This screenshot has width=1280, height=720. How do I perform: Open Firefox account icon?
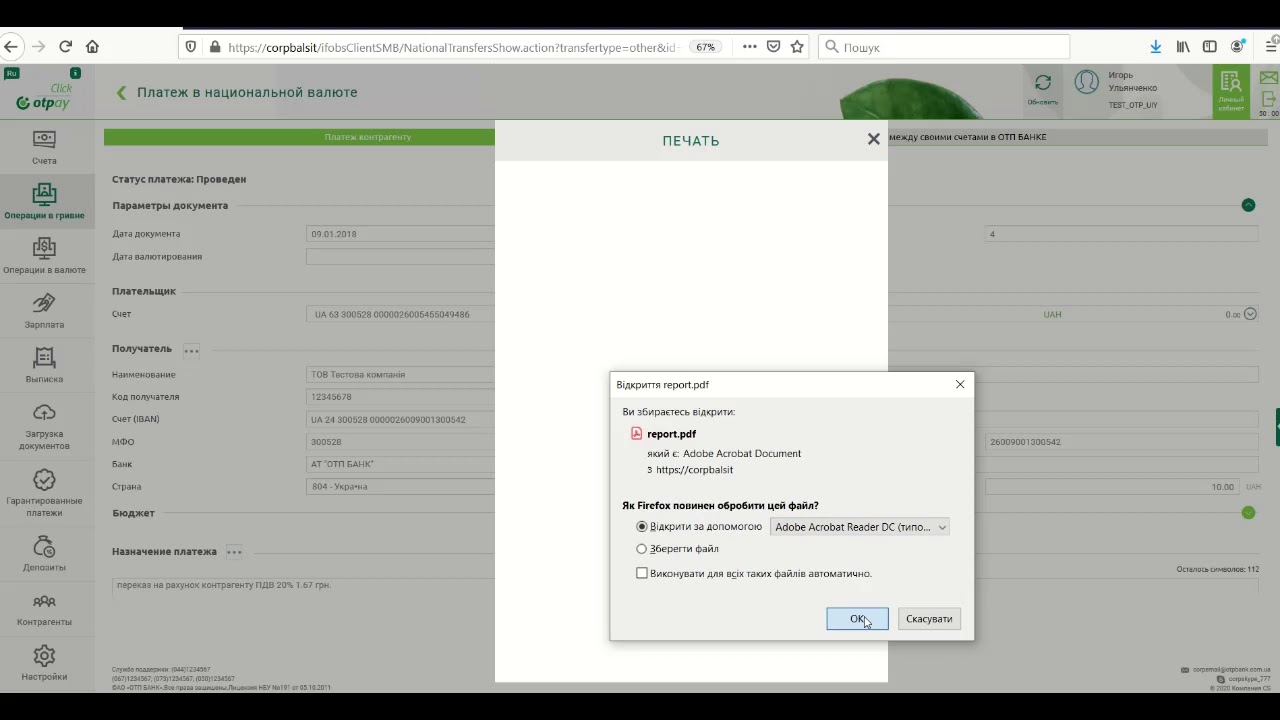pyautogui.click(x=1238, y=47)
